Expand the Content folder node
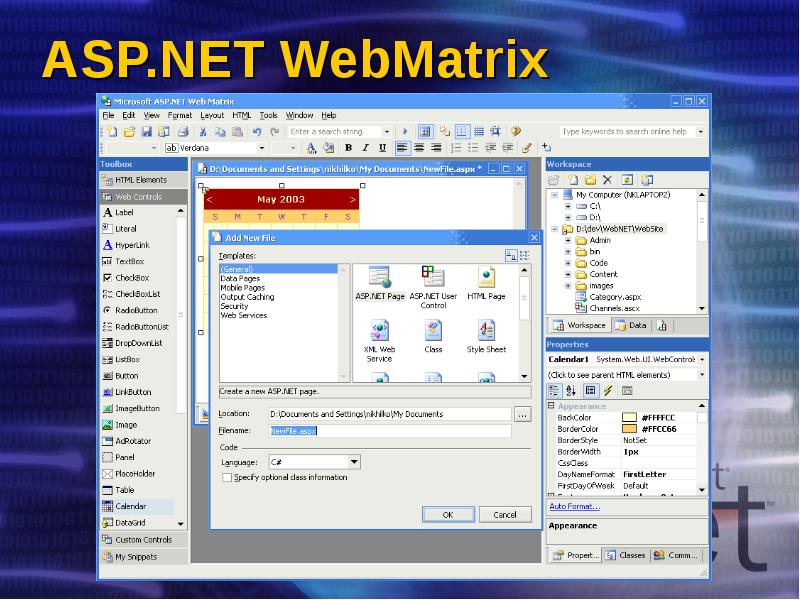 (x=568, y=274)
